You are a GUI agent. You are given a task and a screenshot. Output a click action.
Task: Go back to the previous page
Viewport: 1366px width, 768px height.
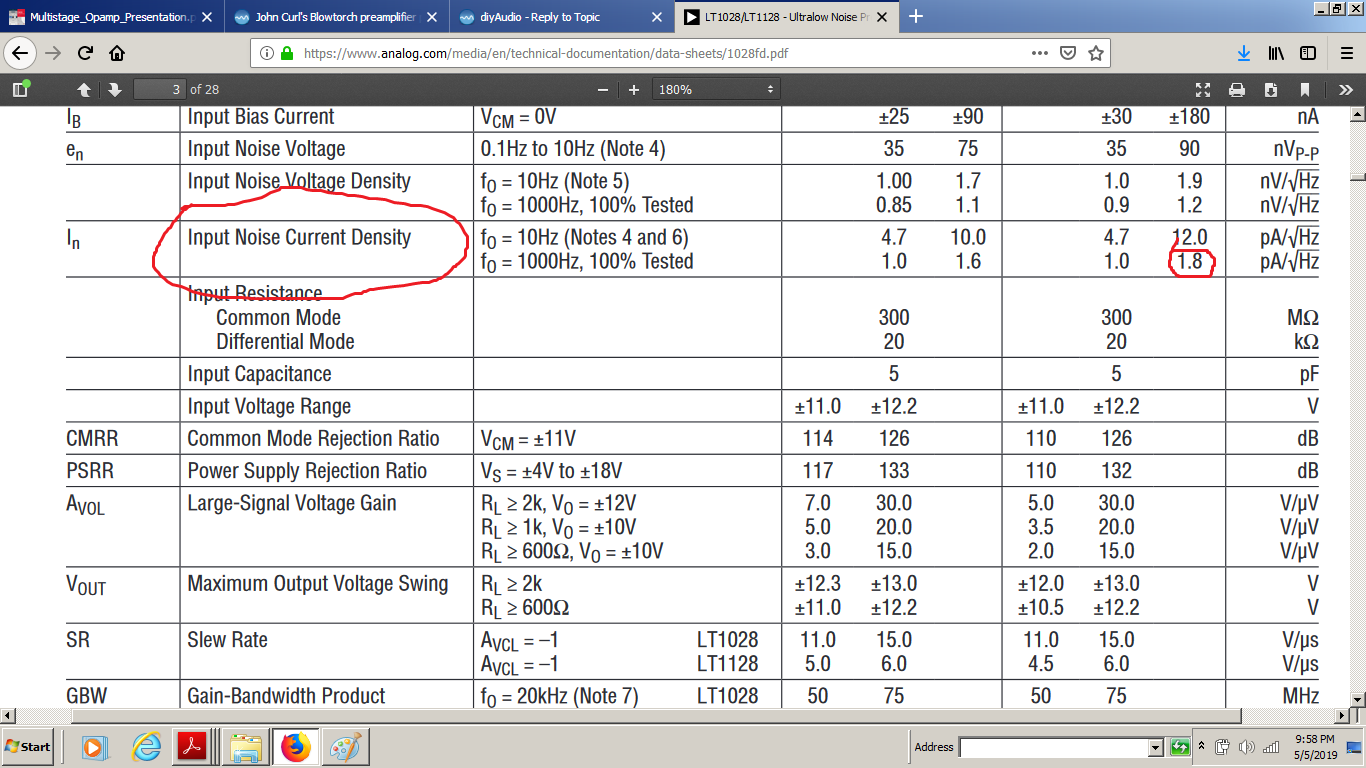point(22,53)
